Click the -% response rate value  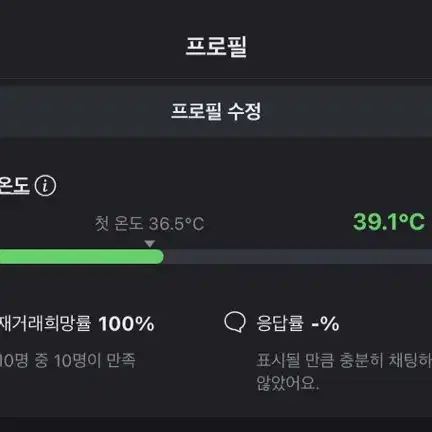coord(325,323)
